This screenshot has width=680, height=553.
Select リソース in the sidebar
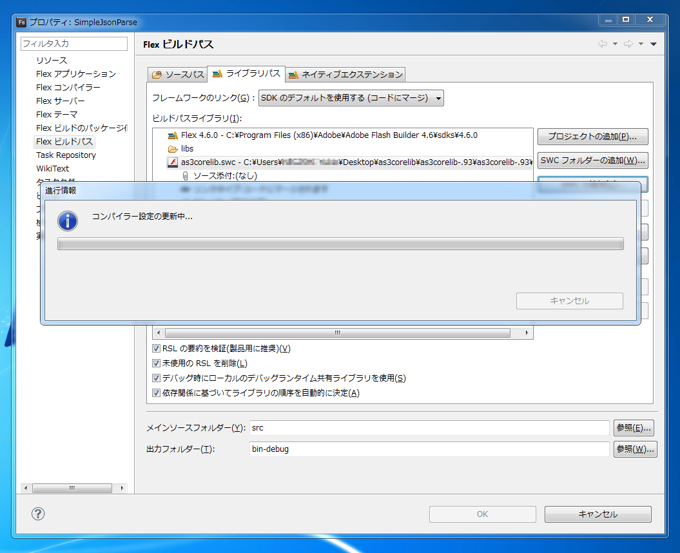click(x=52, y=60)
